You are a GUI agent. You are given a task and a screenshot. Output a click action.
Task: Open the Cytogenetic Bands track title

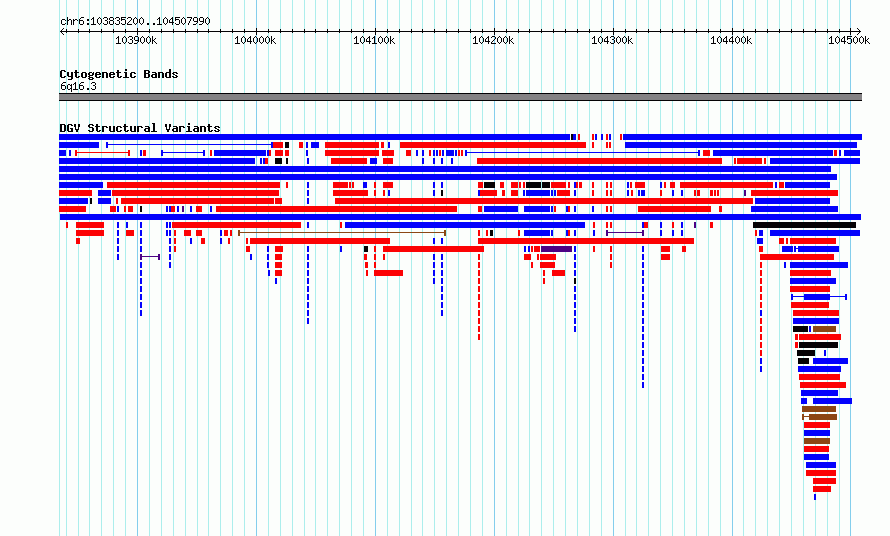tap(119, 74)
